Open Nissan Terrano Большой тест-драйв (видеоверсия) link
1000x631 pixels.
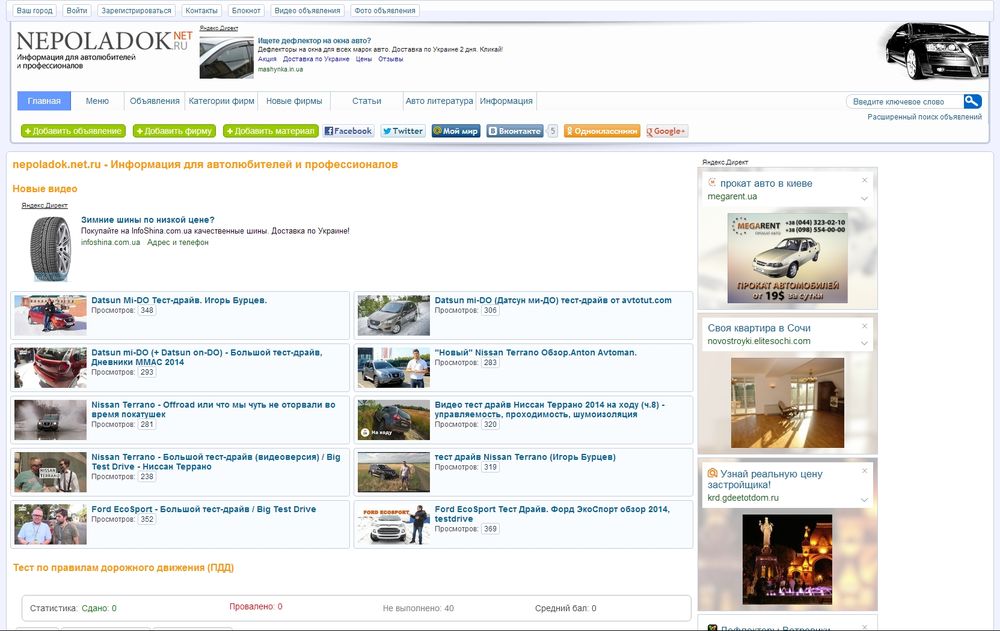pyautogui.click(x=216, y=461)
